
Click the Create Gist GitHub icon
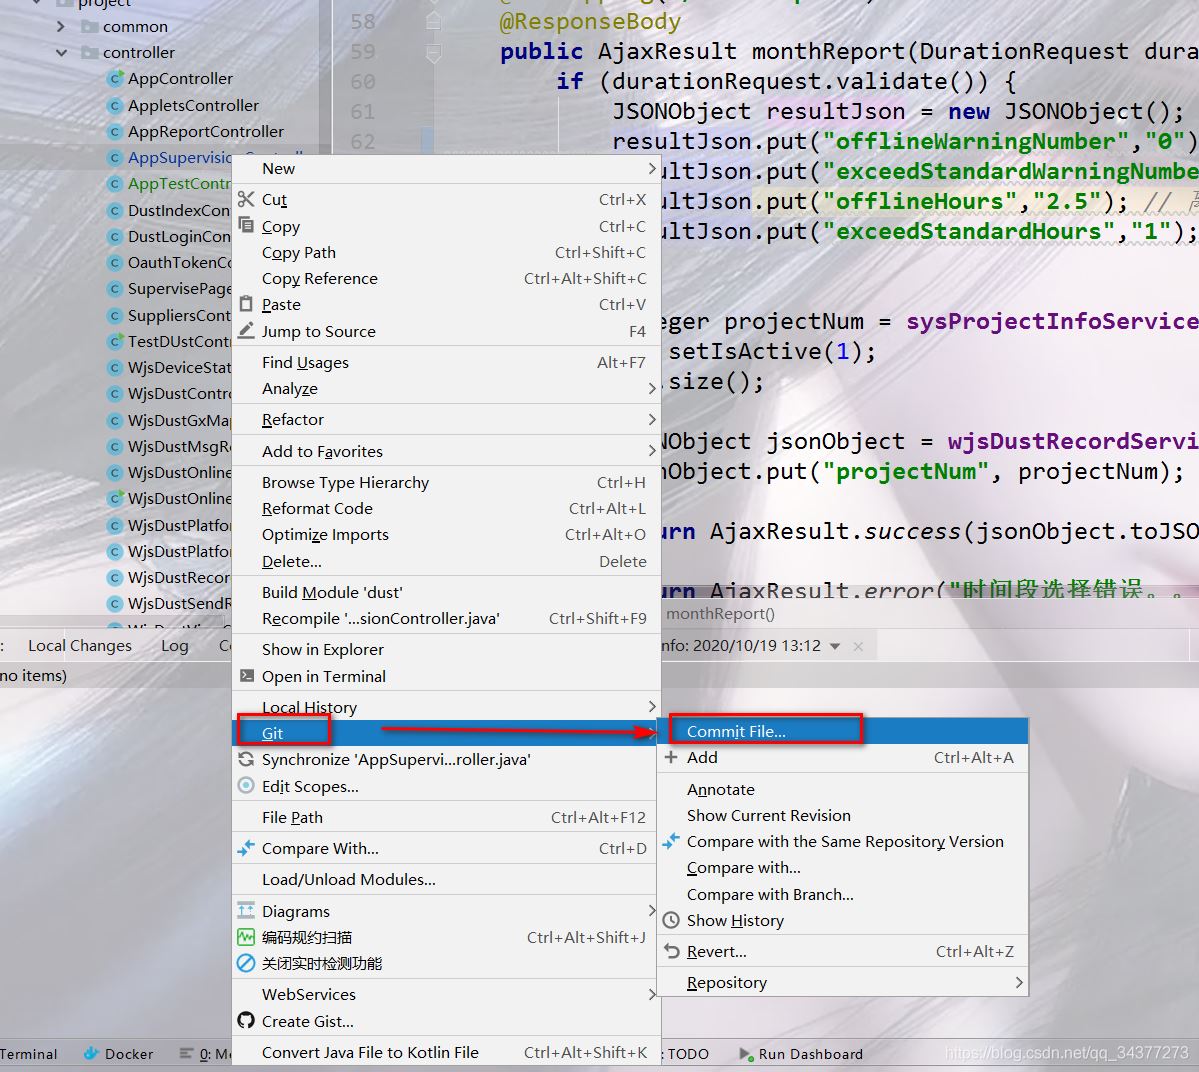[246, 1021]
